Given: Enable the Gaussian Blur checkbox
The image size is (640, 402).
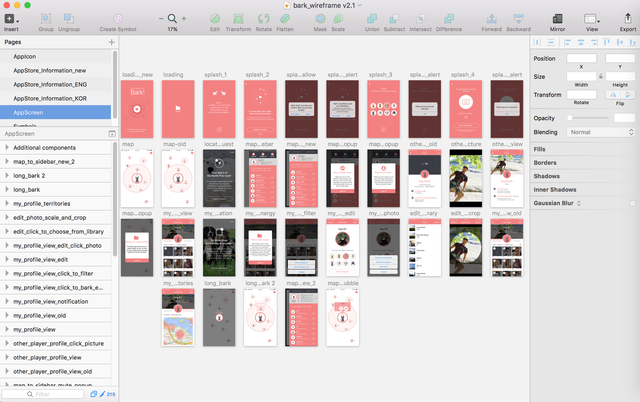Looking at the screenshot, I should click(x=632, y=203).
